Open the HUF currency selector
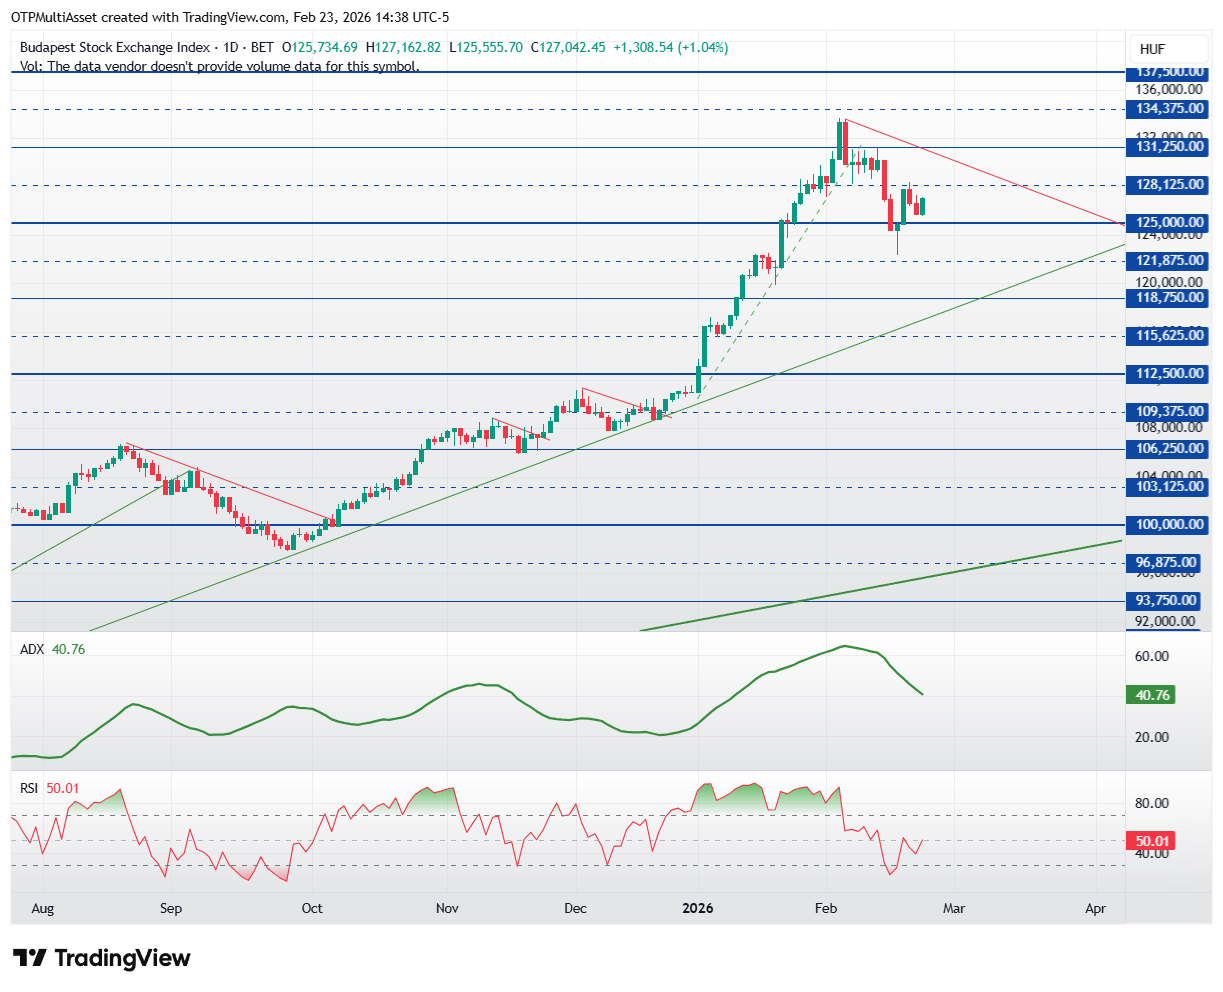1223x992 pixels. click(x=1167, y=49)
